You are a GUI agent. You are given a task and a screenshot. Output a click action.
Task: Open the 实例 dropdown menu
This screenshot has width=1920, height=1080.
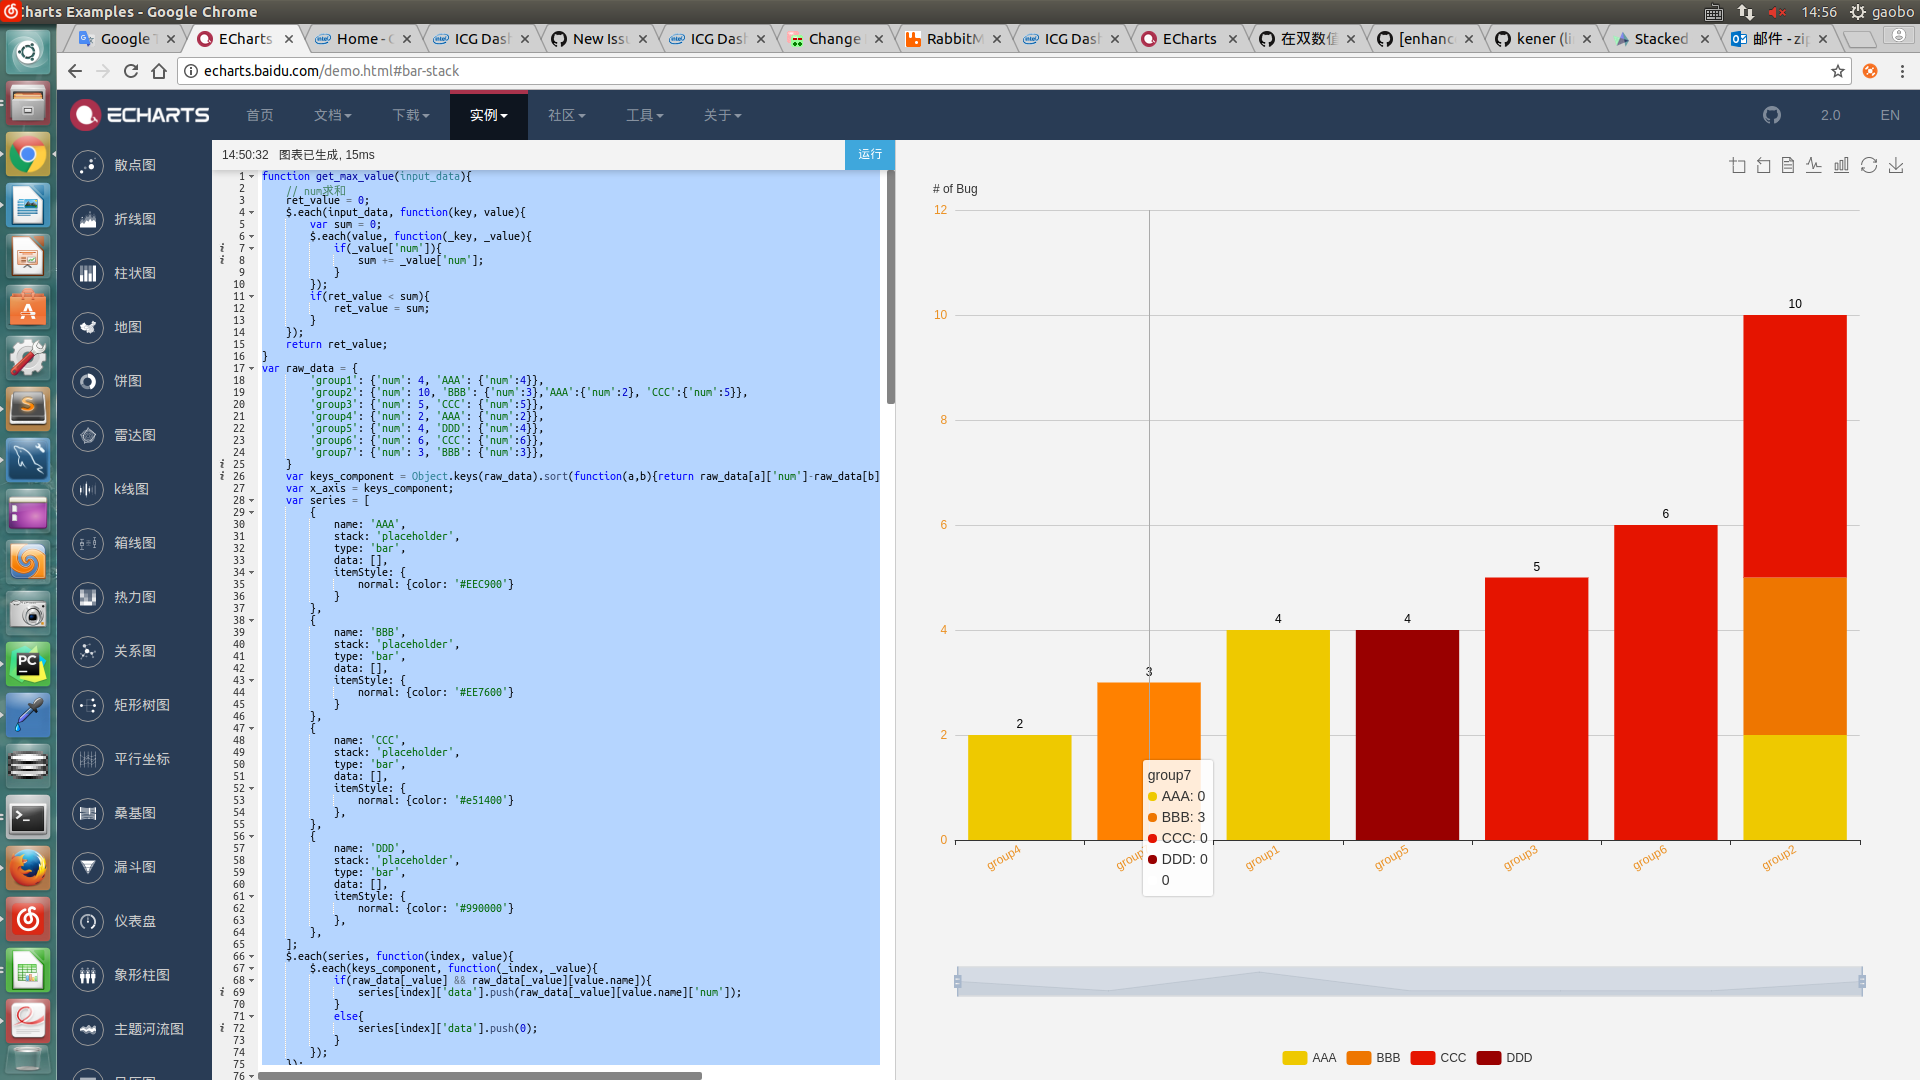click(x=489, y=115)
